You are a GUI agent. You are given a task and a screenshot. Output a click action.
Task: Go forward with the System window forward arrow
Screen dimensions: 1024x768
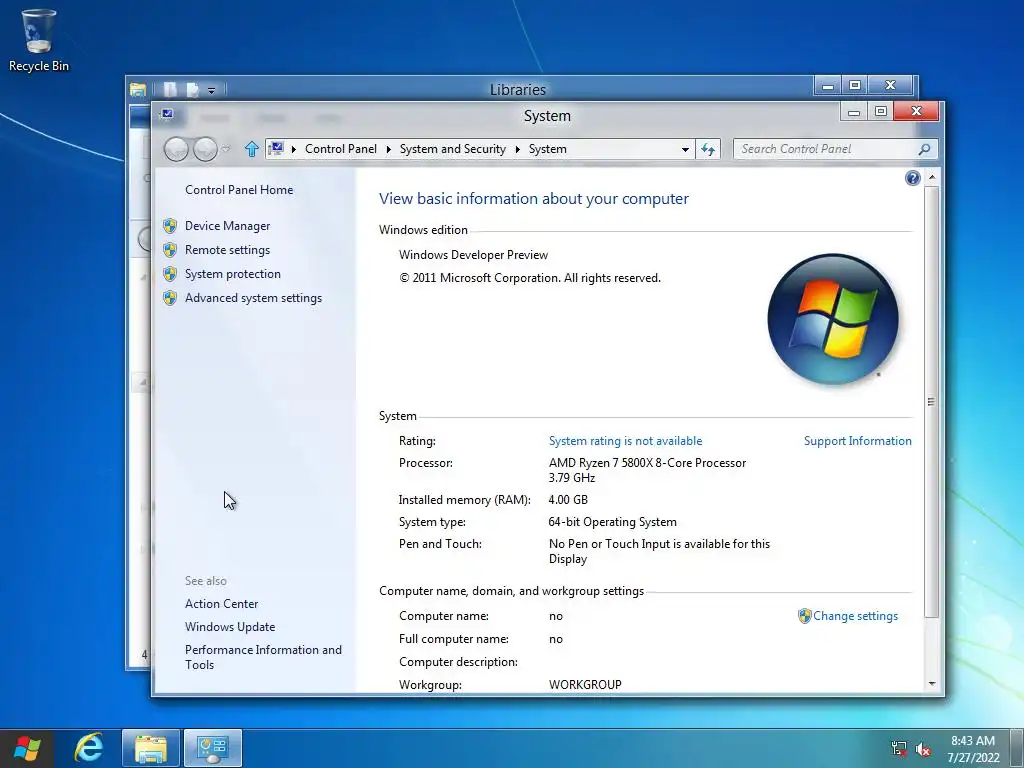(205, 150)
